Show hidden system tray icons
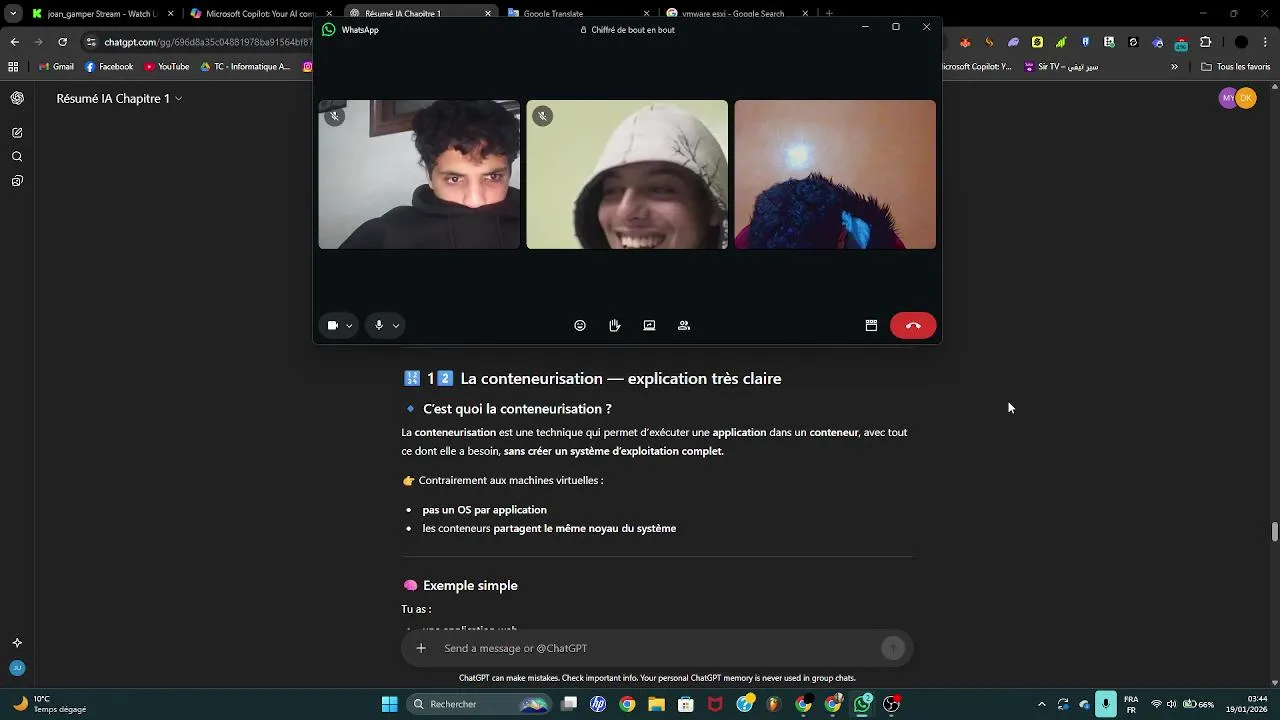 (x=1041, y=704)
